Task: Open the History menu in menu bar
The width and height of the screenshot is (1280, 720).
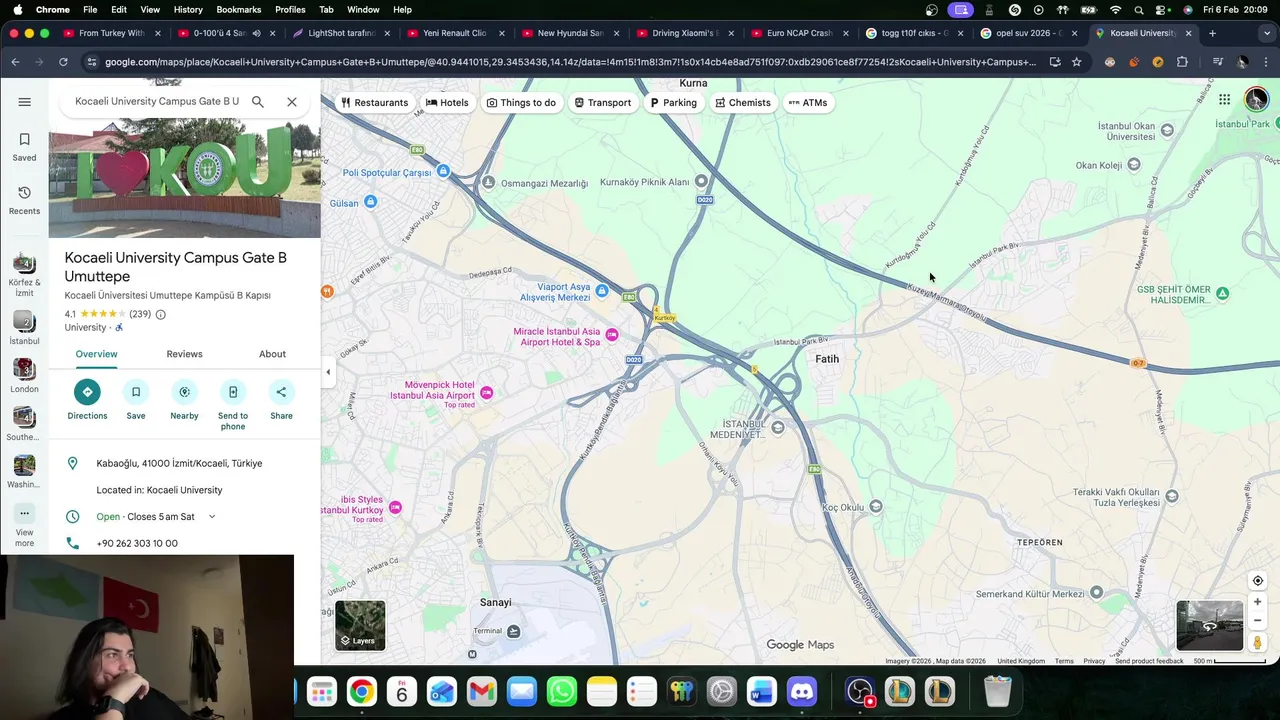Action: pyautogui.click(x=188, y=9)
